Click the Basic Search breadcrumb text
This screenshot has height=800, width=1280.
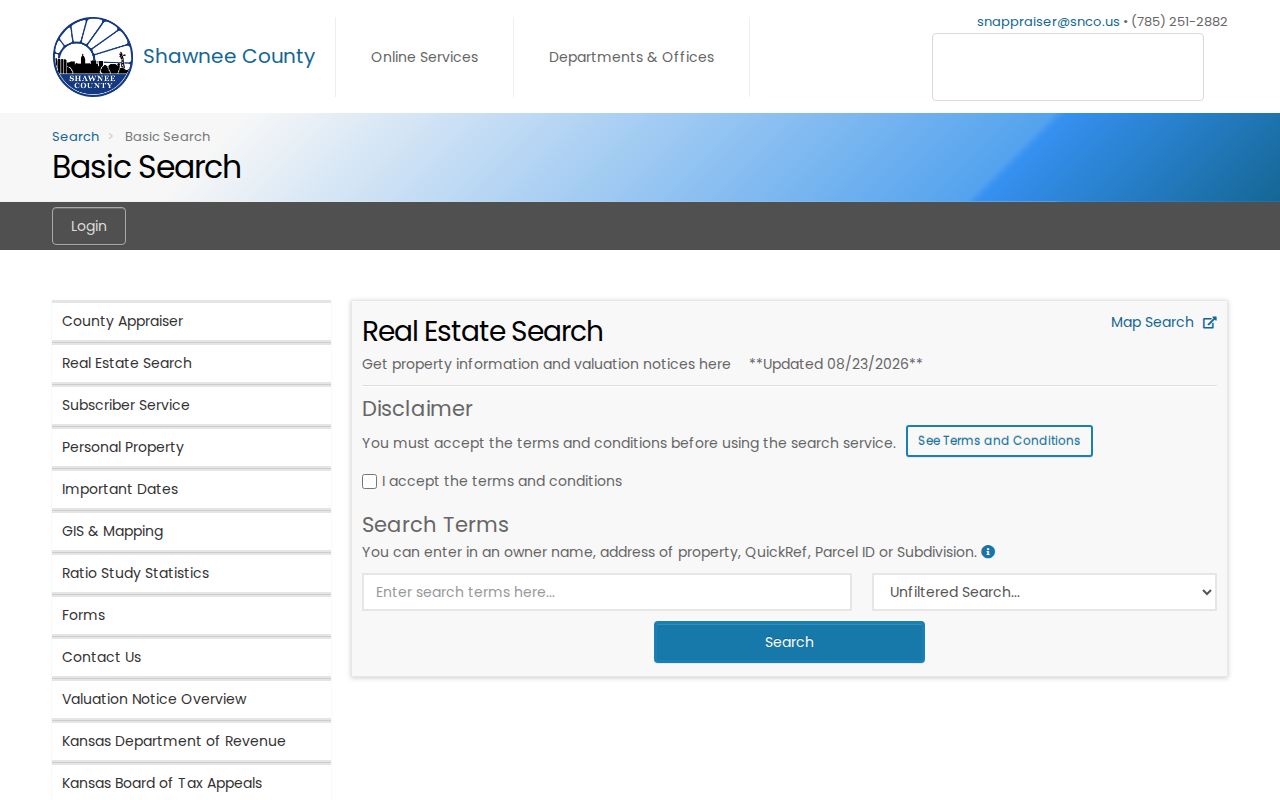(x=167, y=136)
